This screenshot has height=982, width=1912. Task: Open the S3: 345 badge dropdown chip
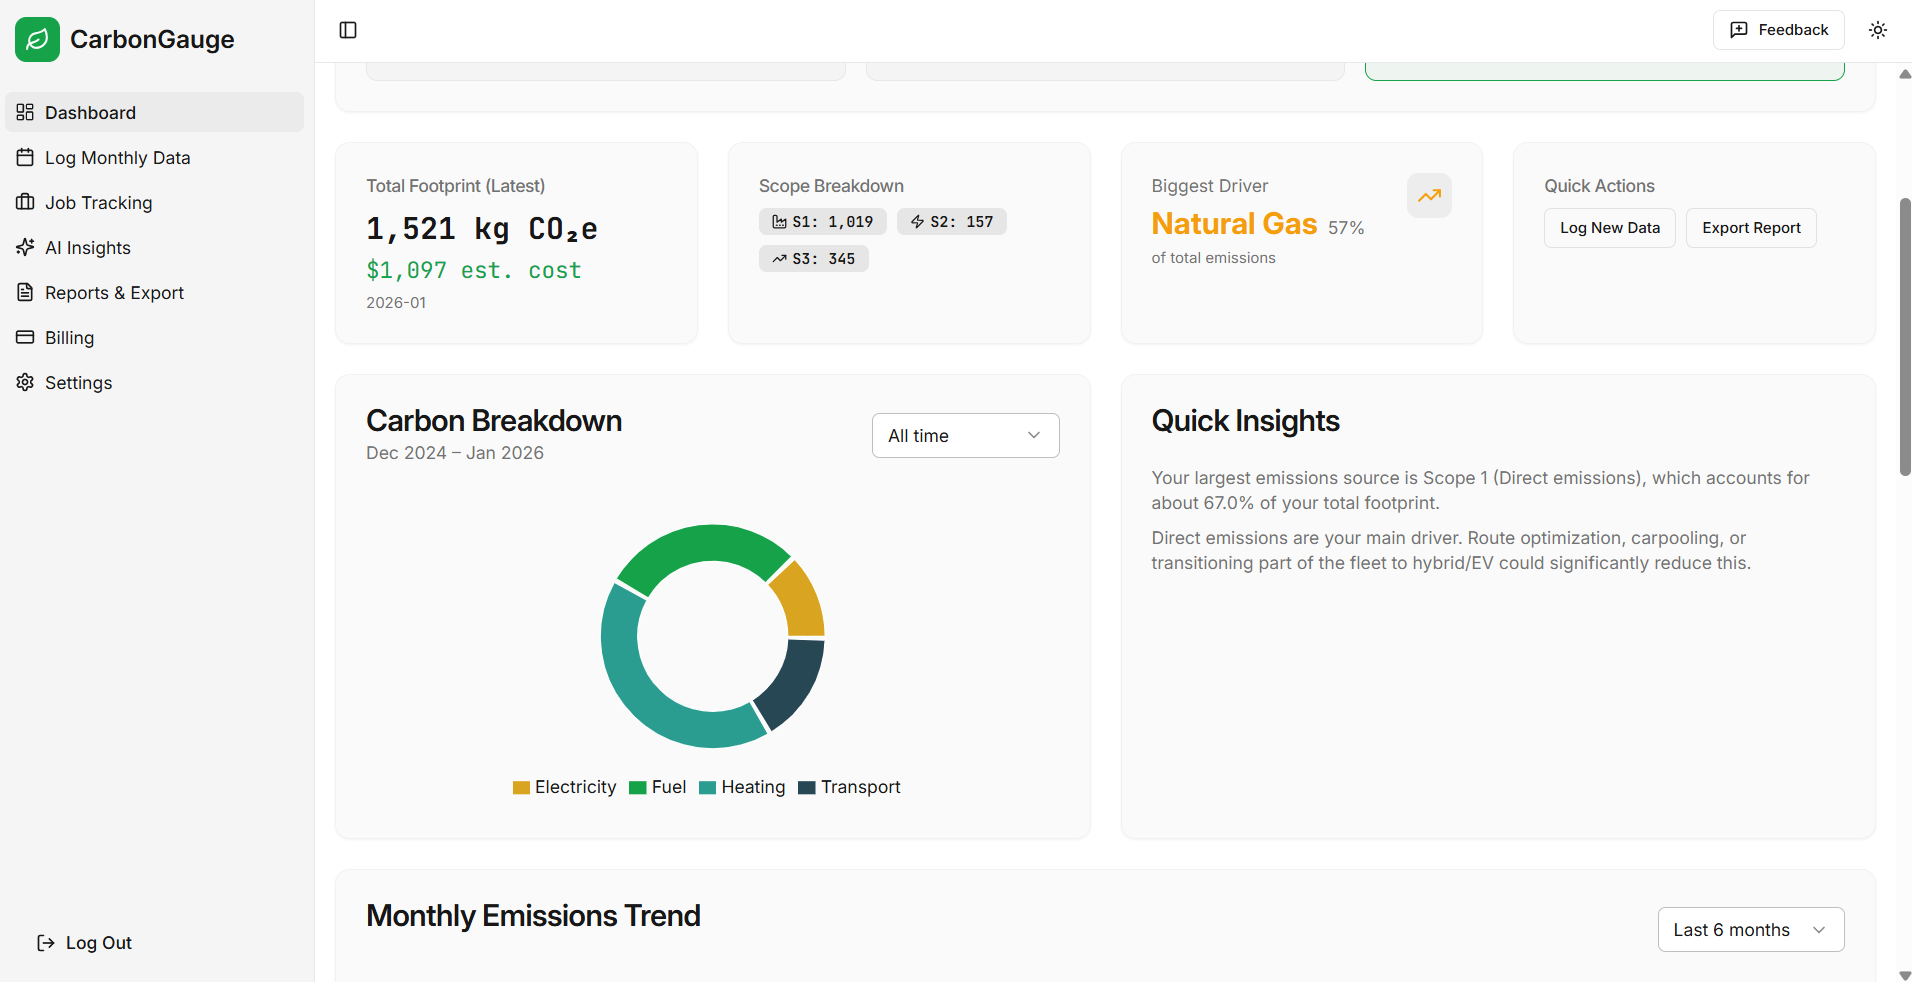pyautogui.click(x=813, y=258)
